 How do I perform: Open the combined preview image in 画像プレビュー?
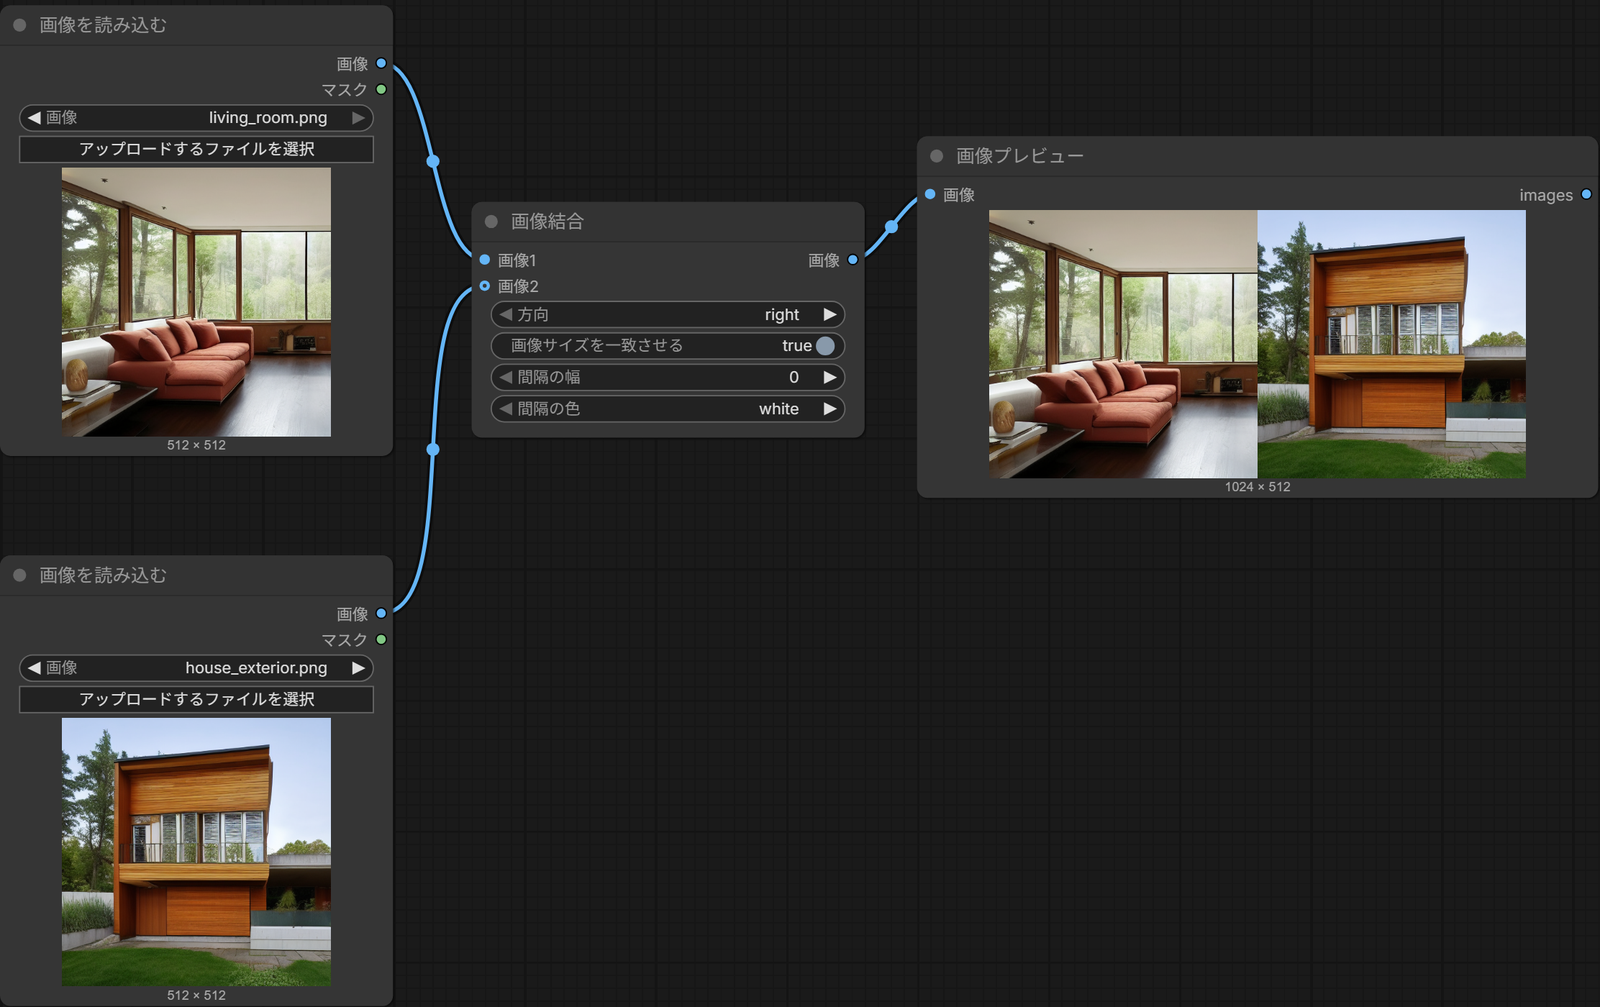1257,344
